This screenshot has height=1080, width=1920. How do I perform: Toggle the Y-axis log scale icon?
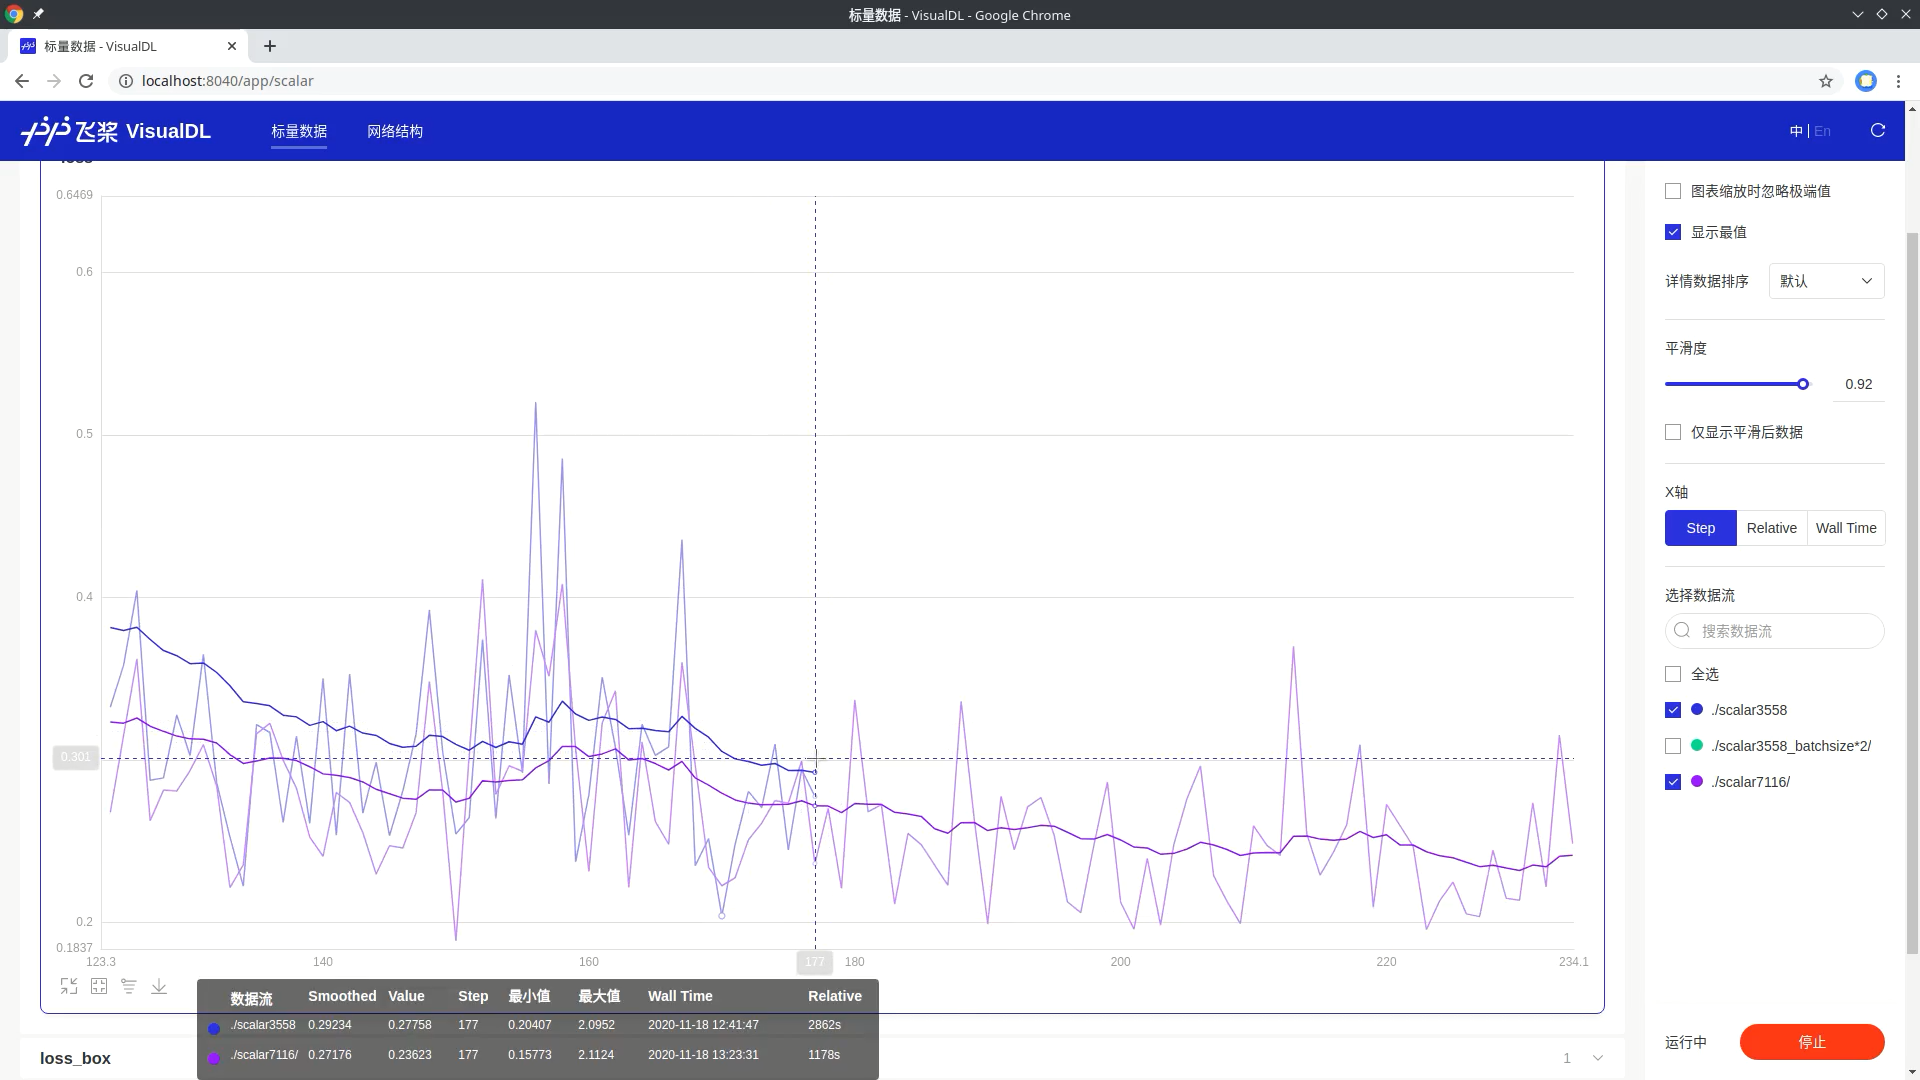click(129, 987)
